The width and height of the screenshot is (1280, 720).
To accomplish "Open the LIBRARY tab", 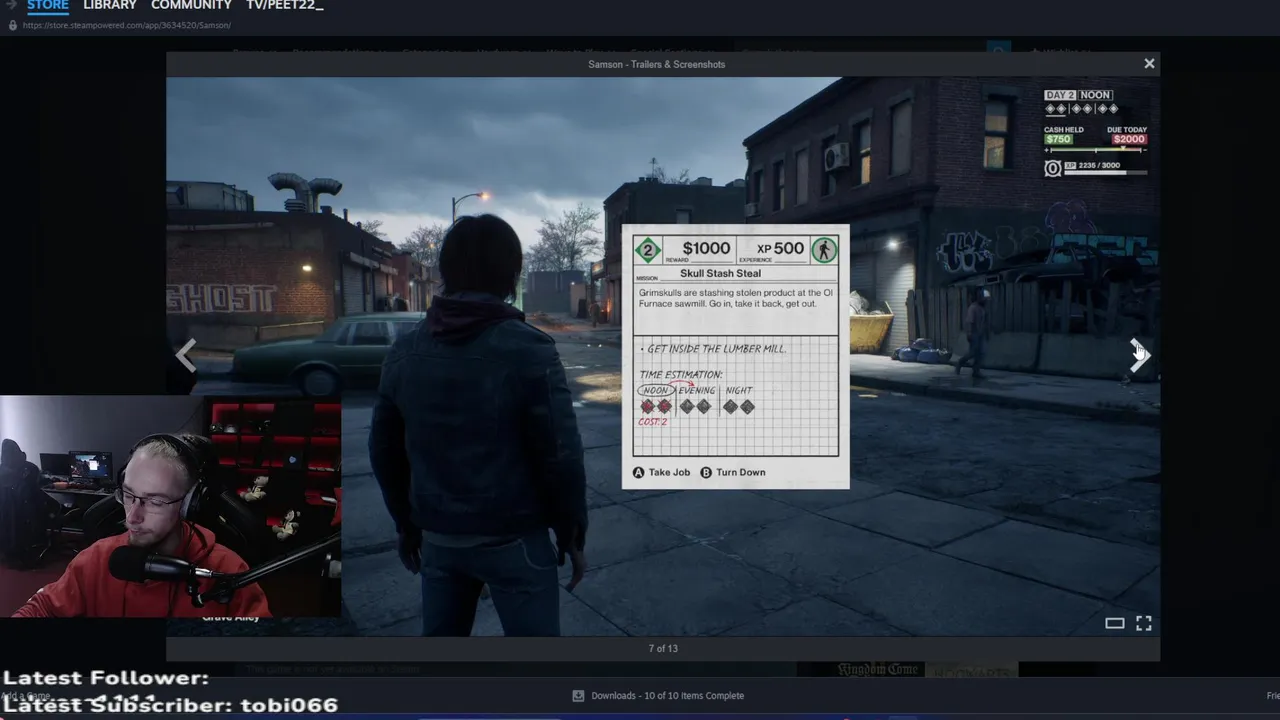I will (110, 6).
